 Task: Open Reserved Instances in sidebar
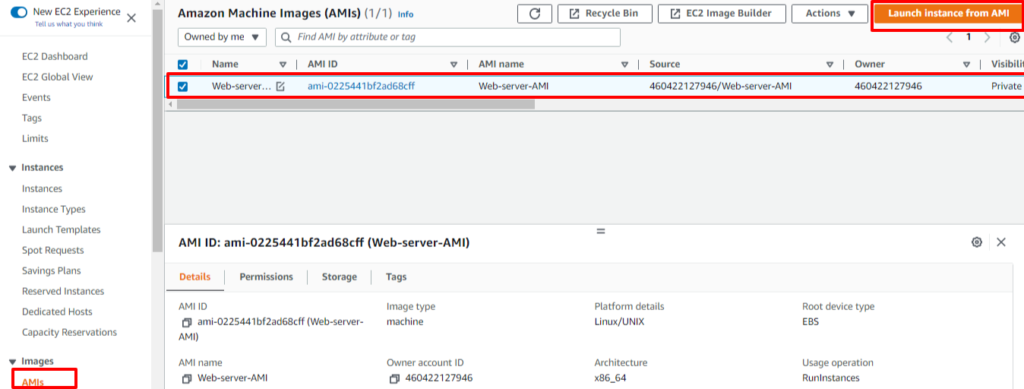tap(63, 291)
